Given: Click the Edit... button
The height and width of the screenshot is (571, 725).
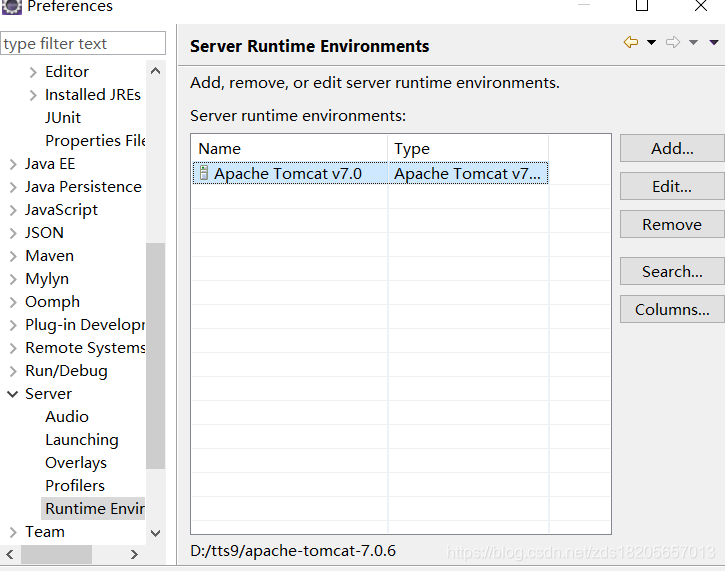Looking at the screenshot, I should coord(672,186).
